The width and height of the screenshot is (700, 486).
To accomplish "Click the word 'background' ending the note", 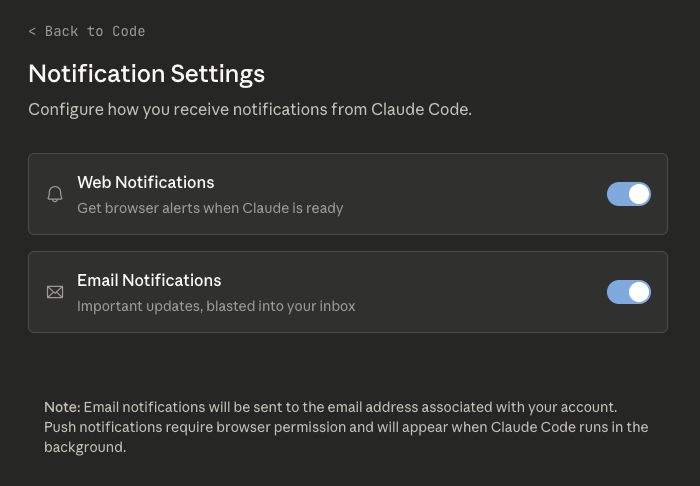I will pos(84,447).
